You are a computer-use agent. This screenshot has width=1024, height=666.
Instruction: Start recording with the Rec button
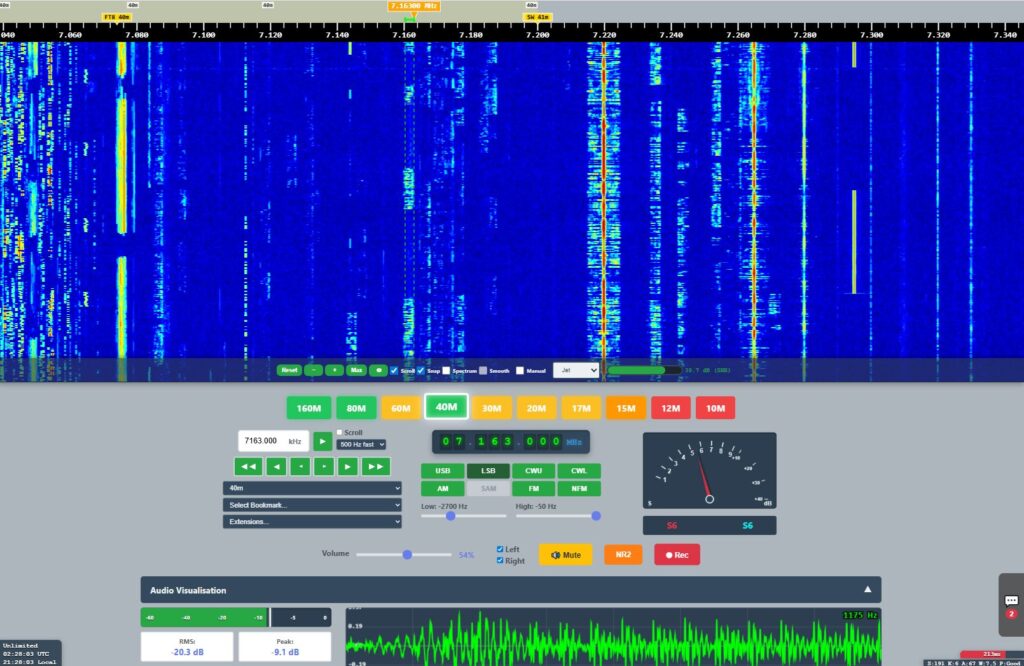pyautogui.click(x=677, y=554)
